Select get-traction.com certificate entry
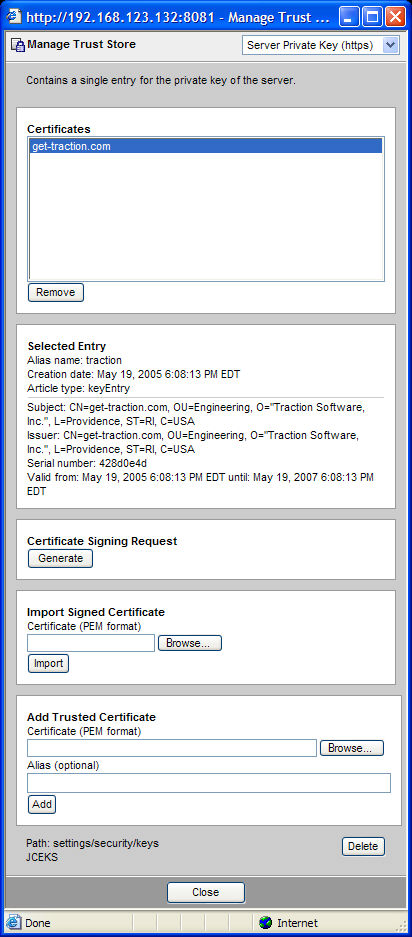This screenshot has width=412, height=937. 206,146
